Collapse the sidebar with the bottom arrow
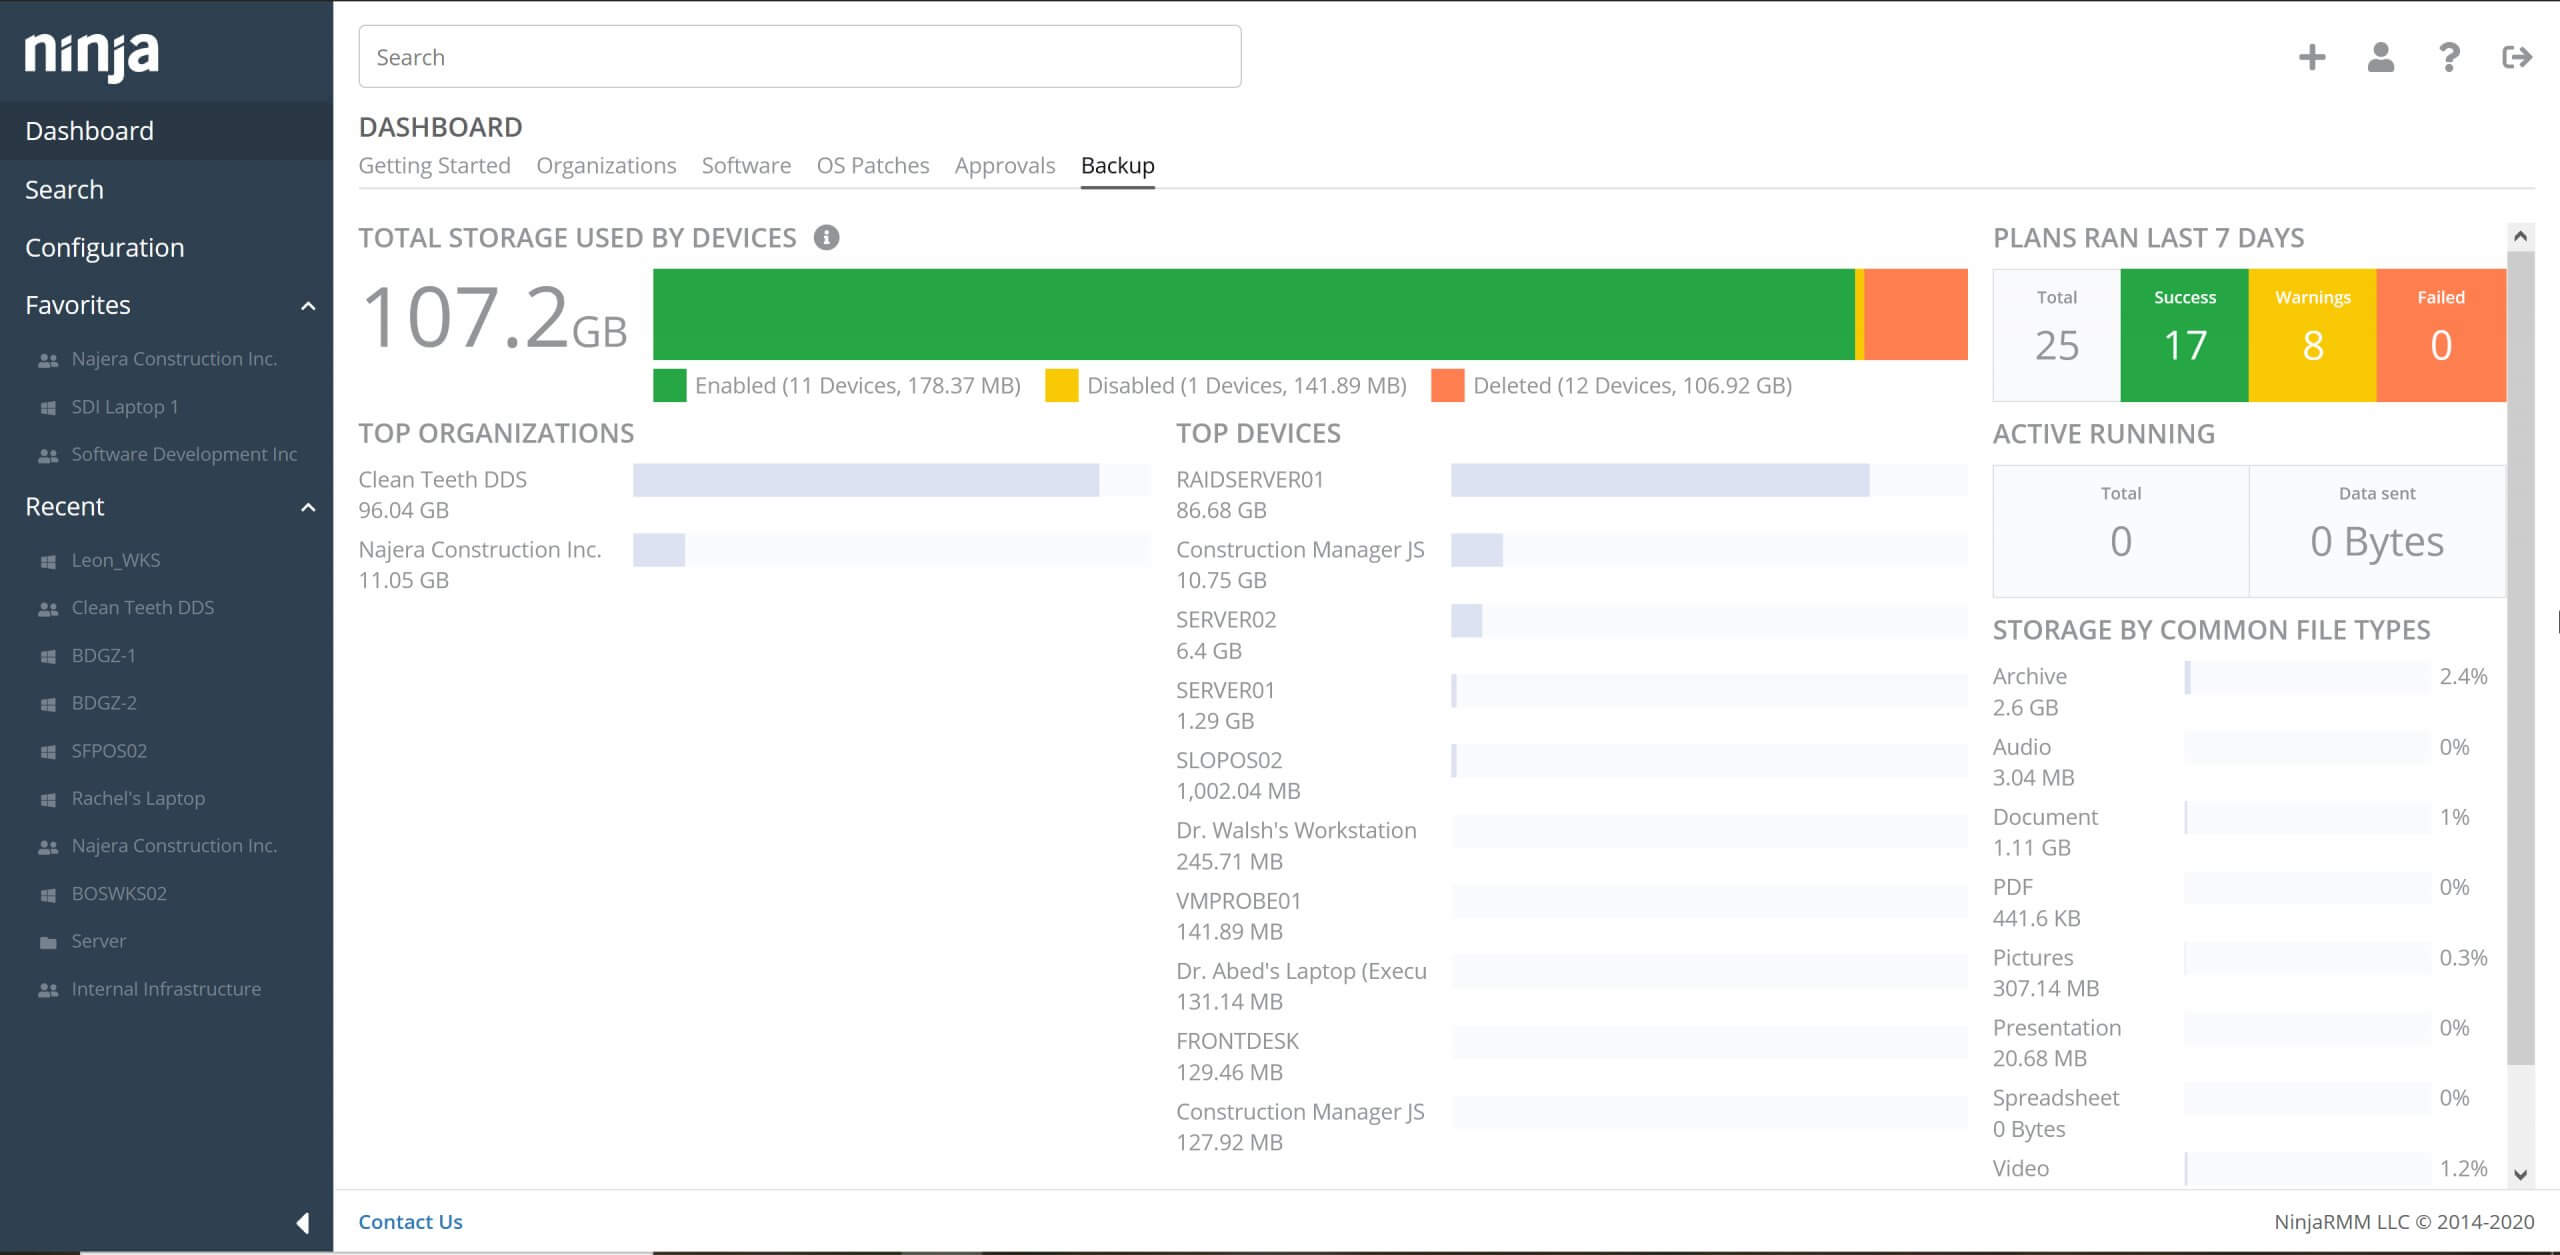Screen dimensions: 2560x1255 pos(305,1221)
